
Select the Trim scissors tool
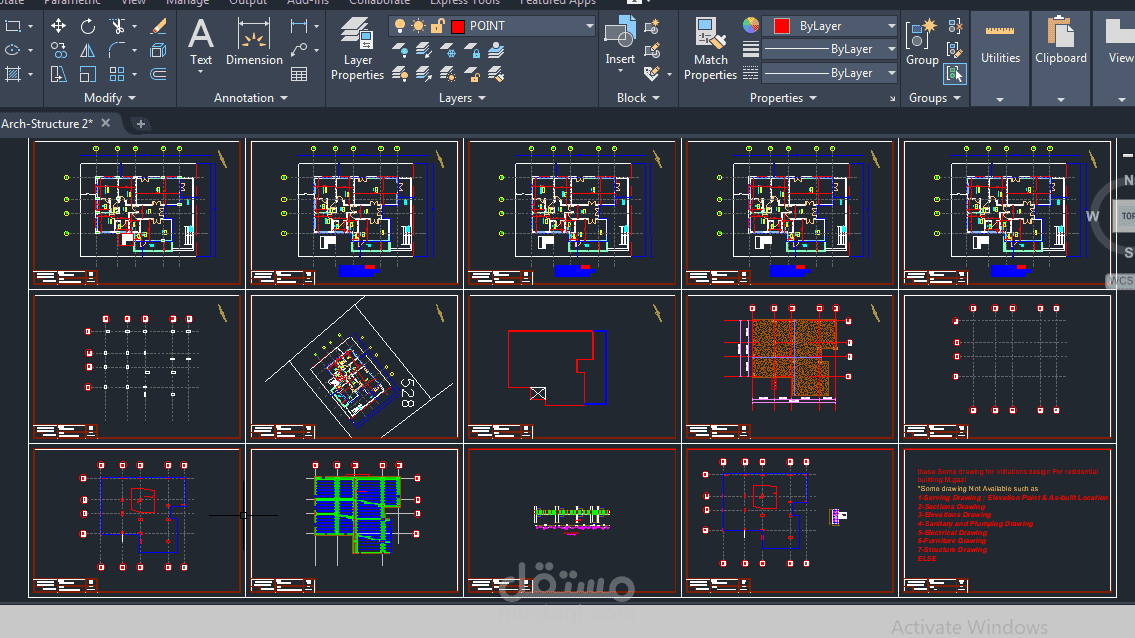pos(117,26)
